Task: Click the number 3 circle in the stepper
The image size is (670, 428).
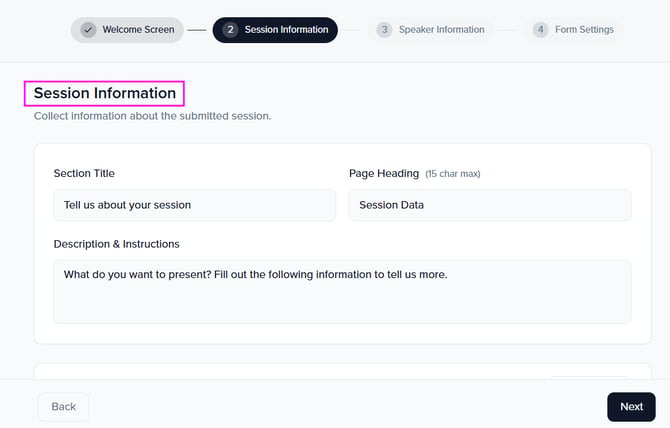Action: [384, 30]
